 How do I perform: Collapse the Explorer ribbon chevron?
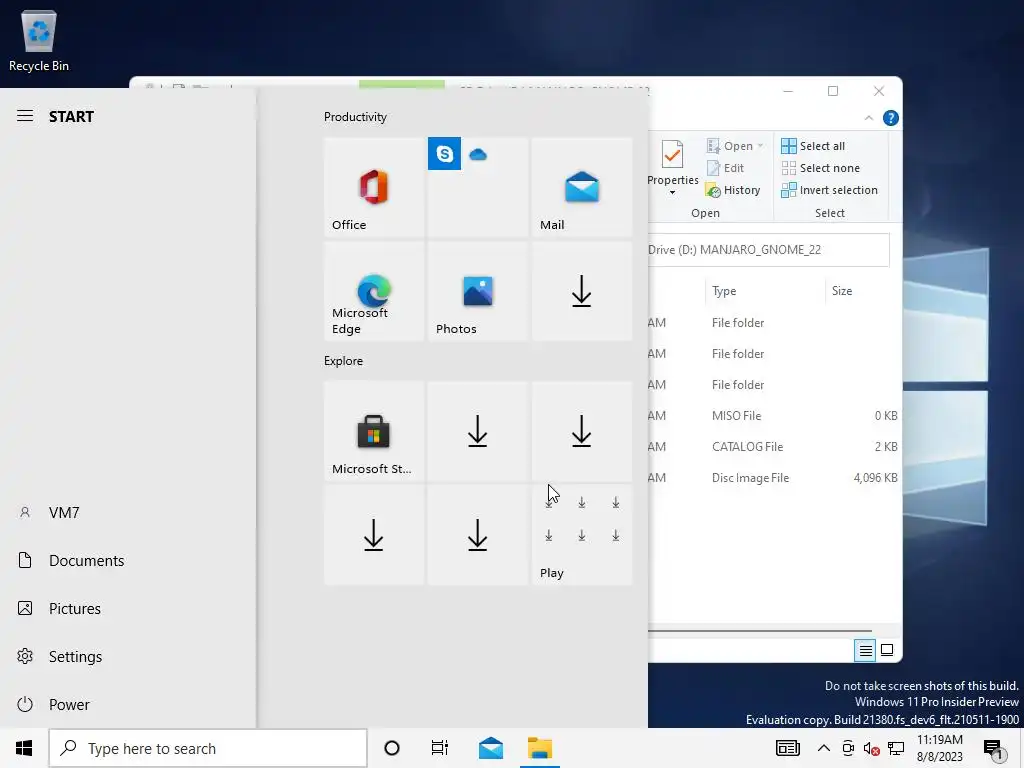click(x=869, y=118)
